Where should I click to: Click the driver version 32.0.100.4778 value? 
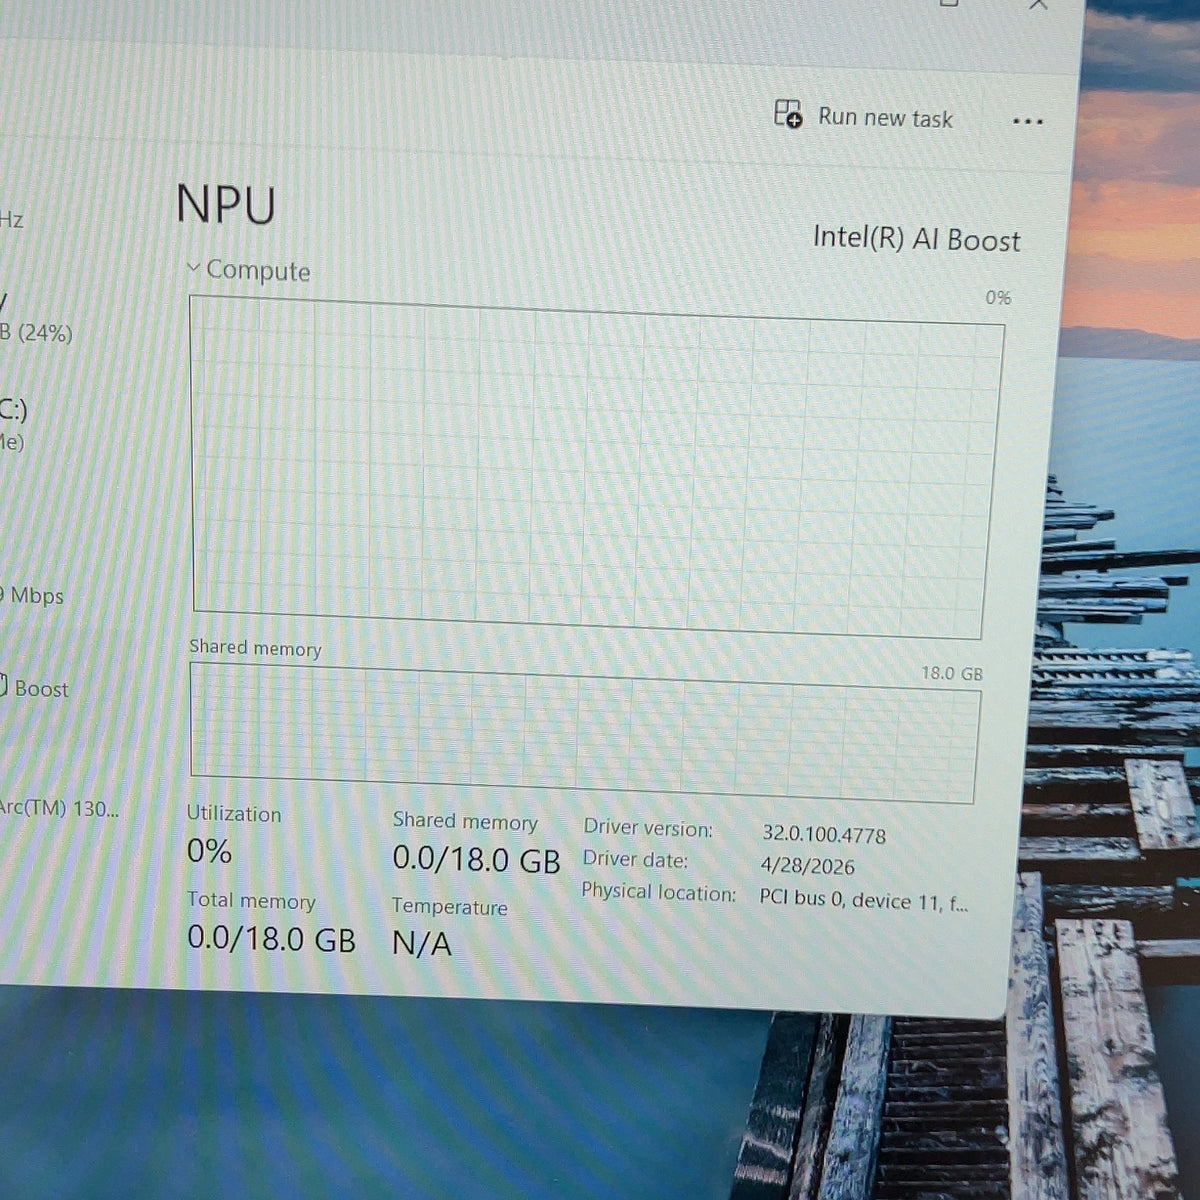[x=824, y=834]
